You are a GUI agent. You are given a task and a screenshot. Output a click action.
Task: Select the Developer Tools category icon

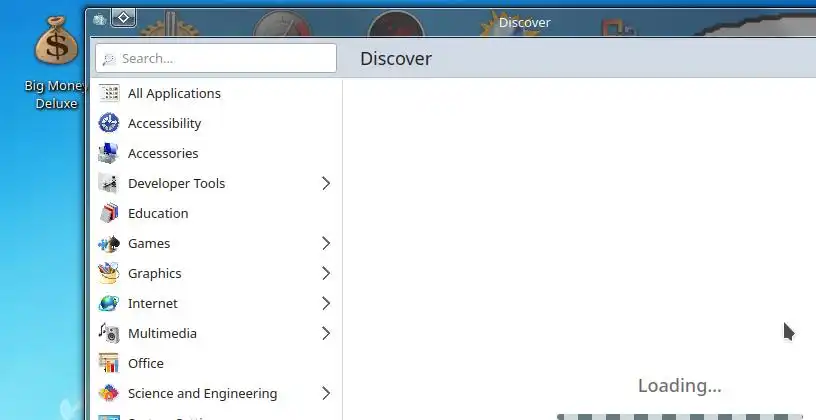pos(109,183)
